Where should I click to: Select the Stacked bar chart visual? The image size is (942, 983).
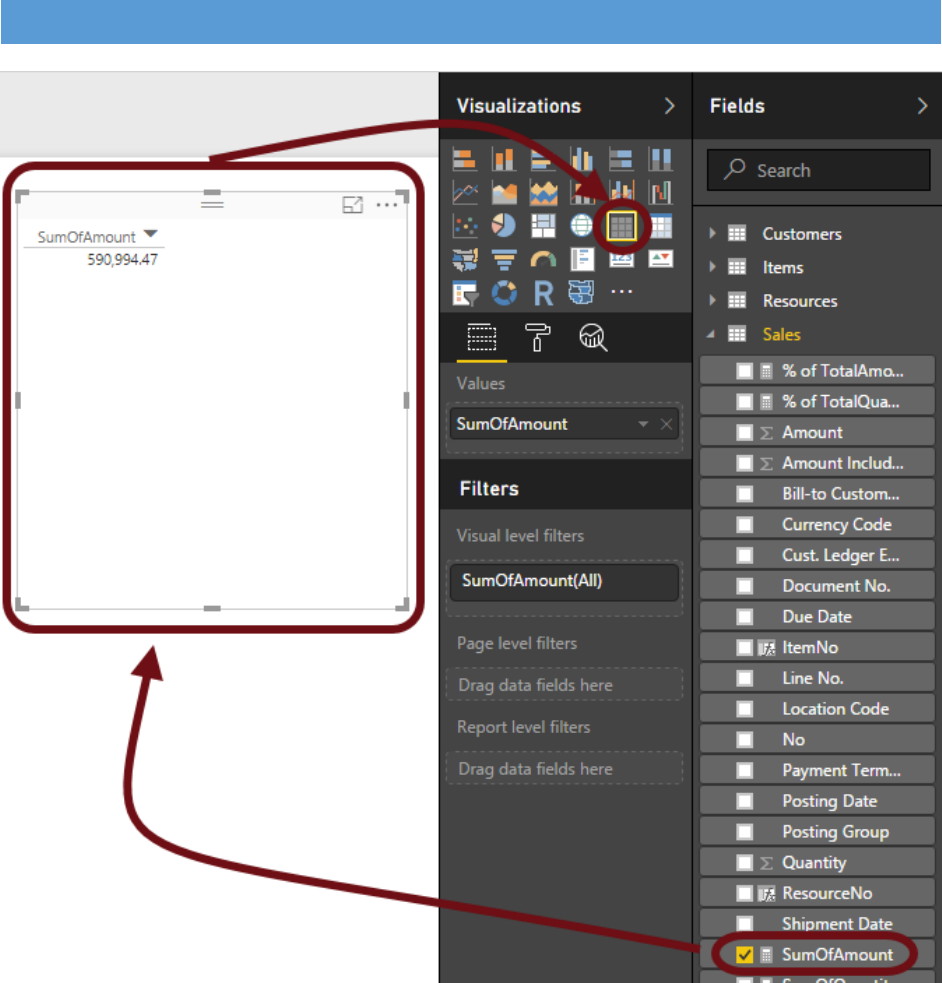[x=464, y=159]
